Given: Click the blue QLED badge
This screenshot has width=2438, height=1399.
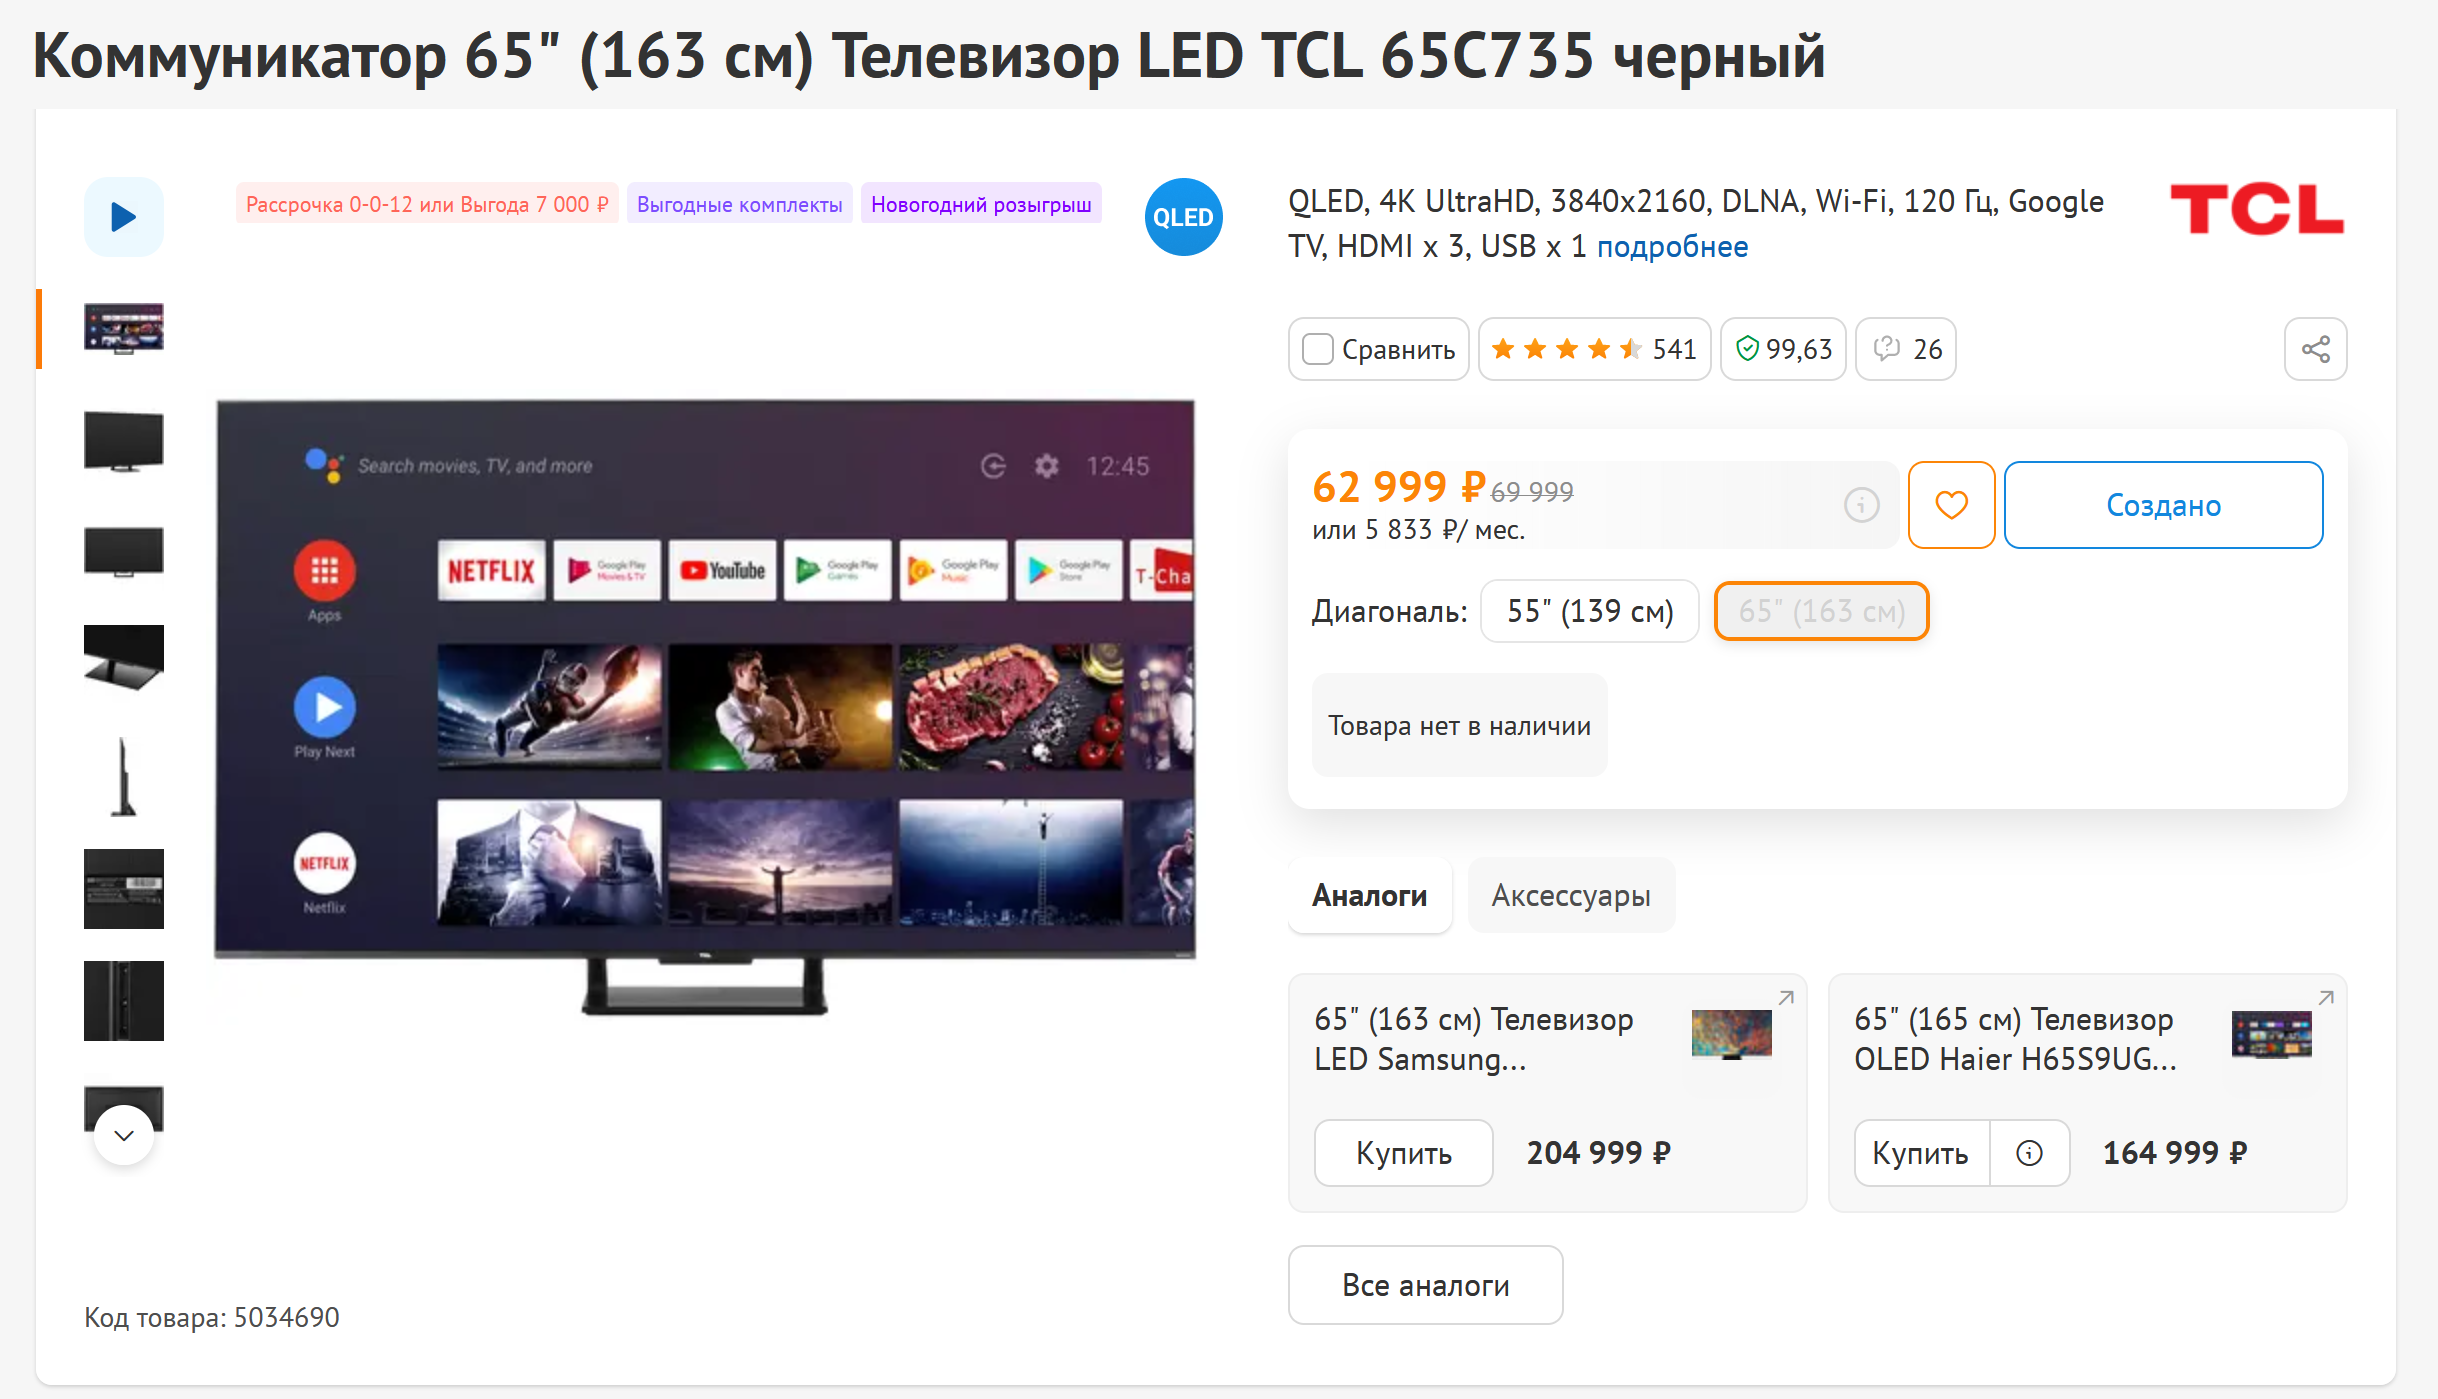Looking at the screenshot, I should 1183,217.
